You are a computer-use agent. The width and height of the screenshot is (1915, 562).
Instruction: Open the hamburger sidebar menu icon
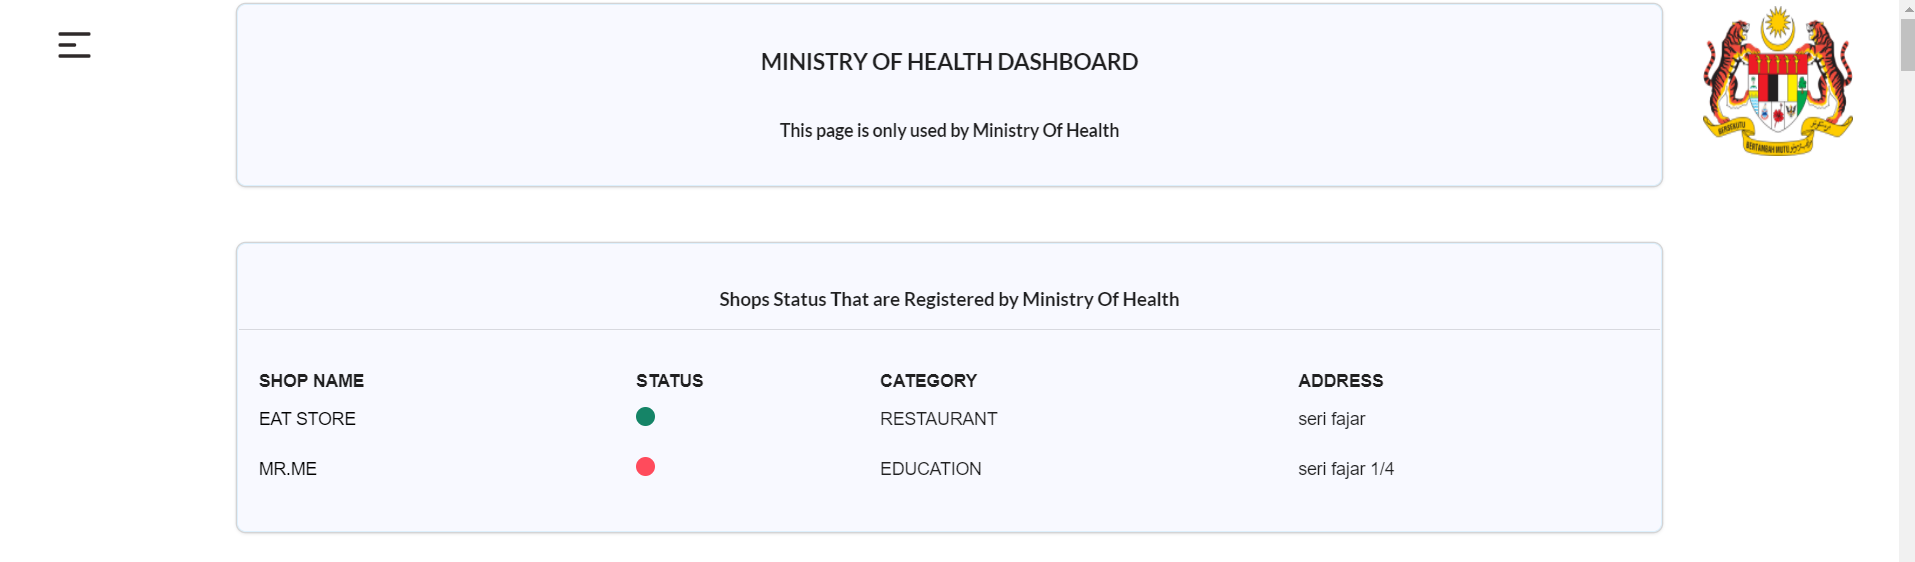(x=74, y=45)
